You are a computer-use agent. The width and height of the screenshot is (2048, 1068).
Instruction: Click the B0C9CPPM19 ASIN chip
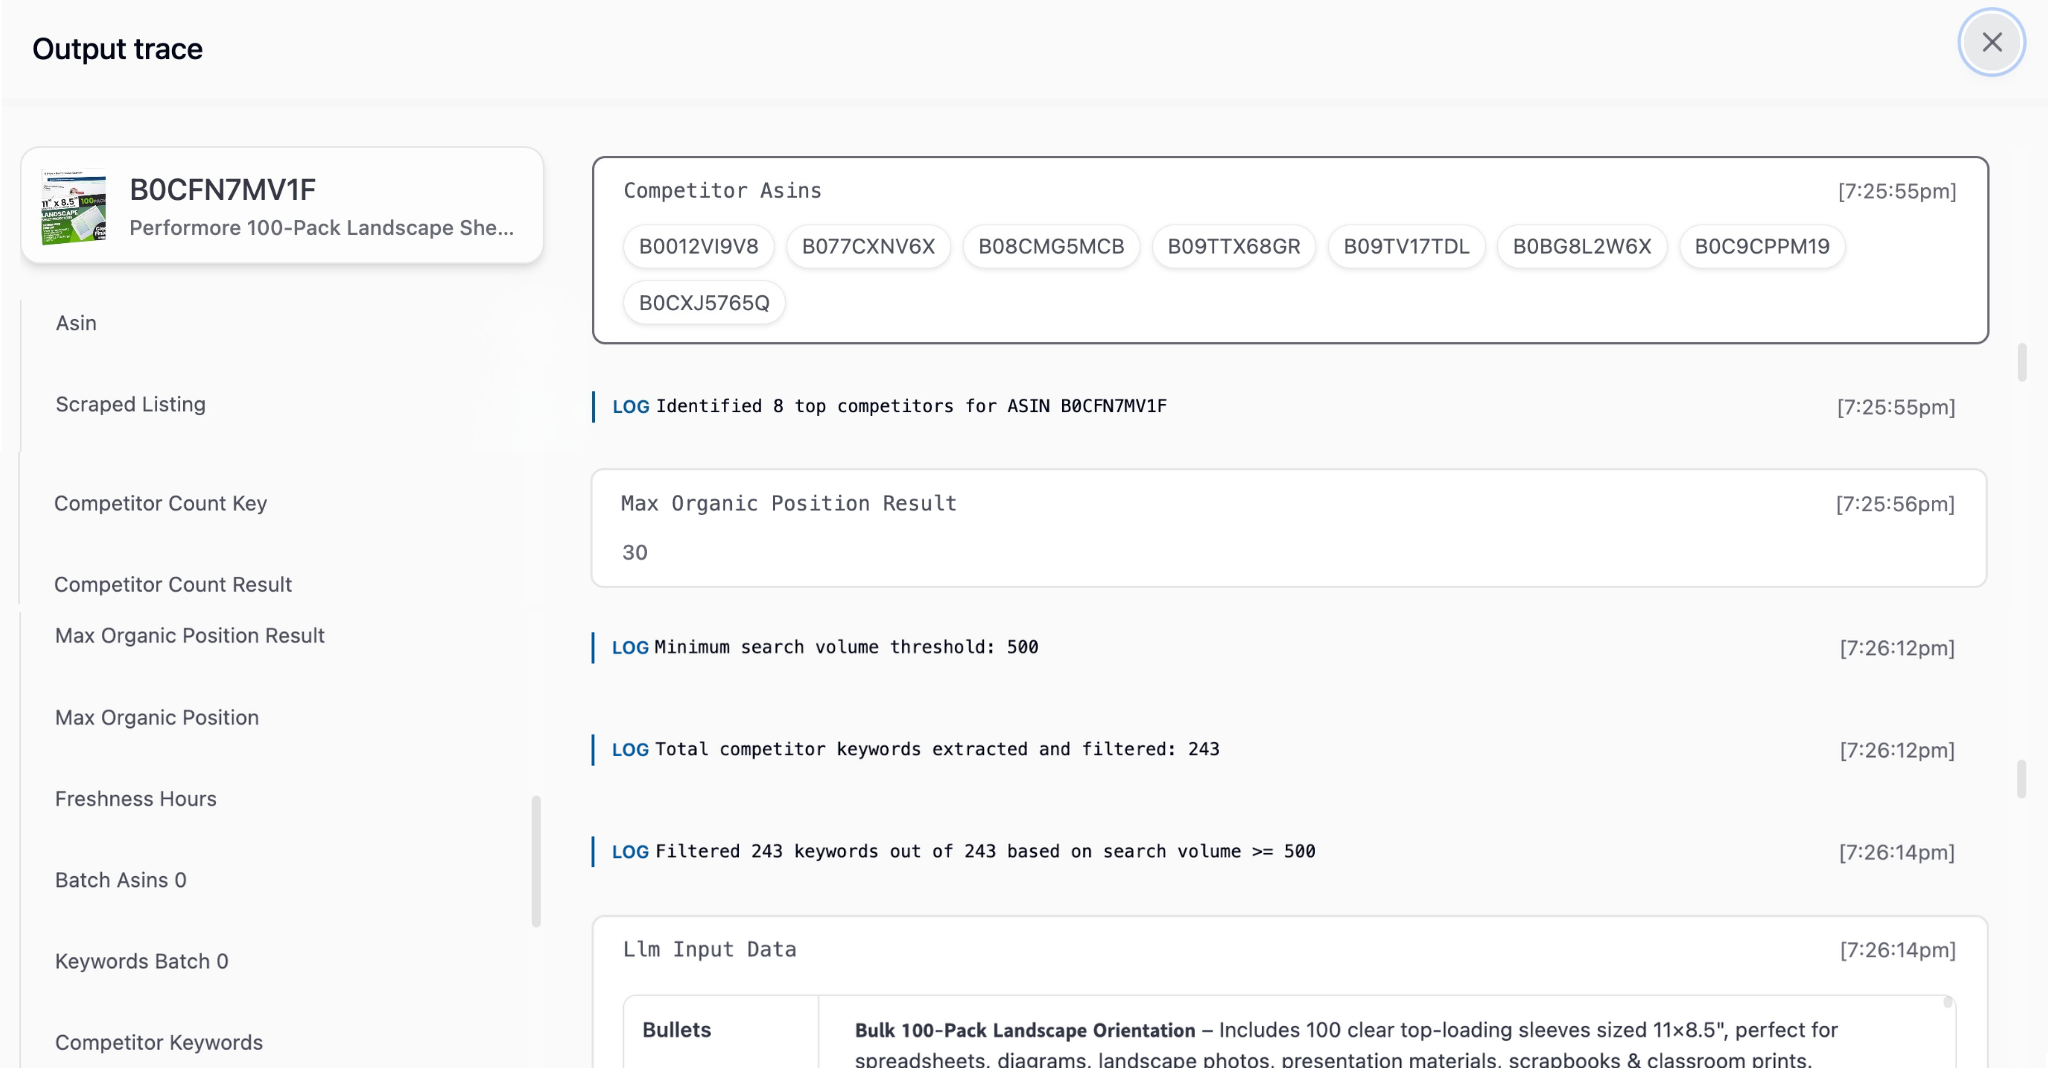point(1762,245)
